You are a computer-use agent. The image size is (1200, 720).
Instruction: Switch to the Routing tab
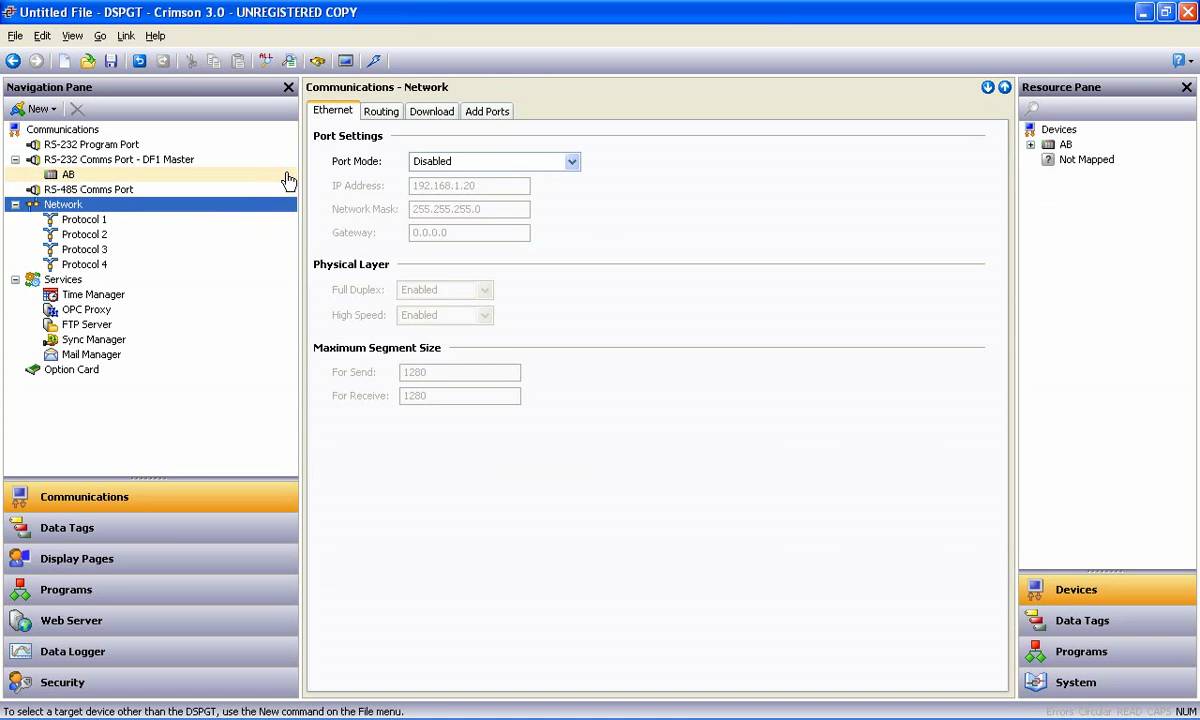click(381, 111)
